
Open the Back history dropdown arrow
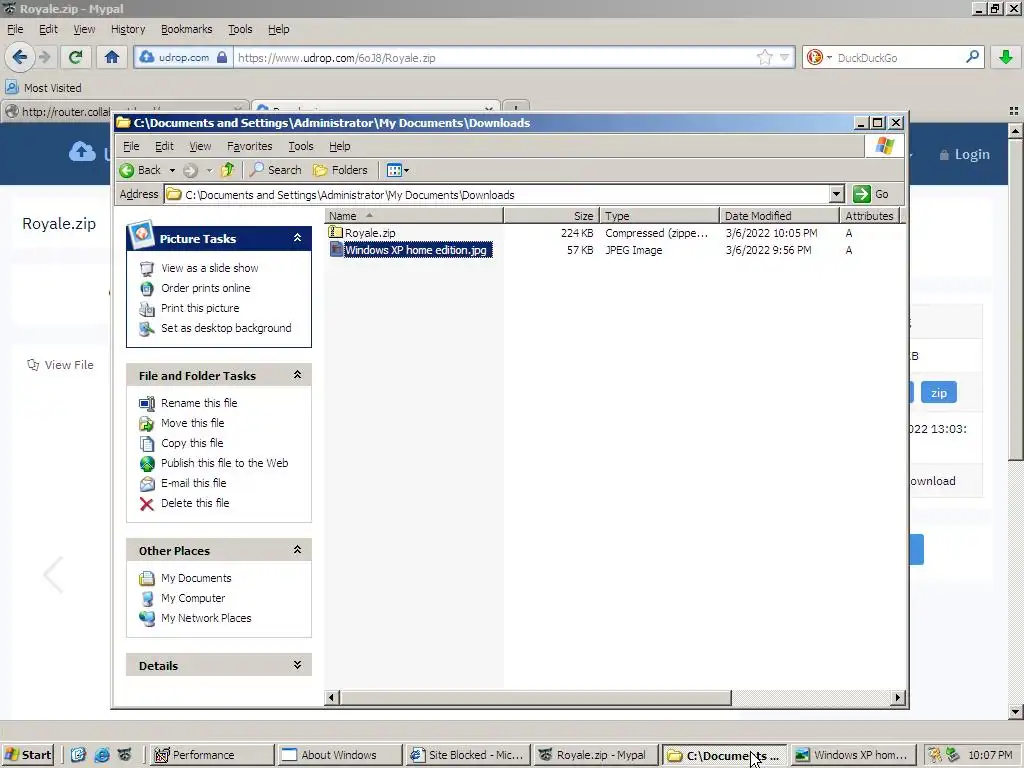172,170
